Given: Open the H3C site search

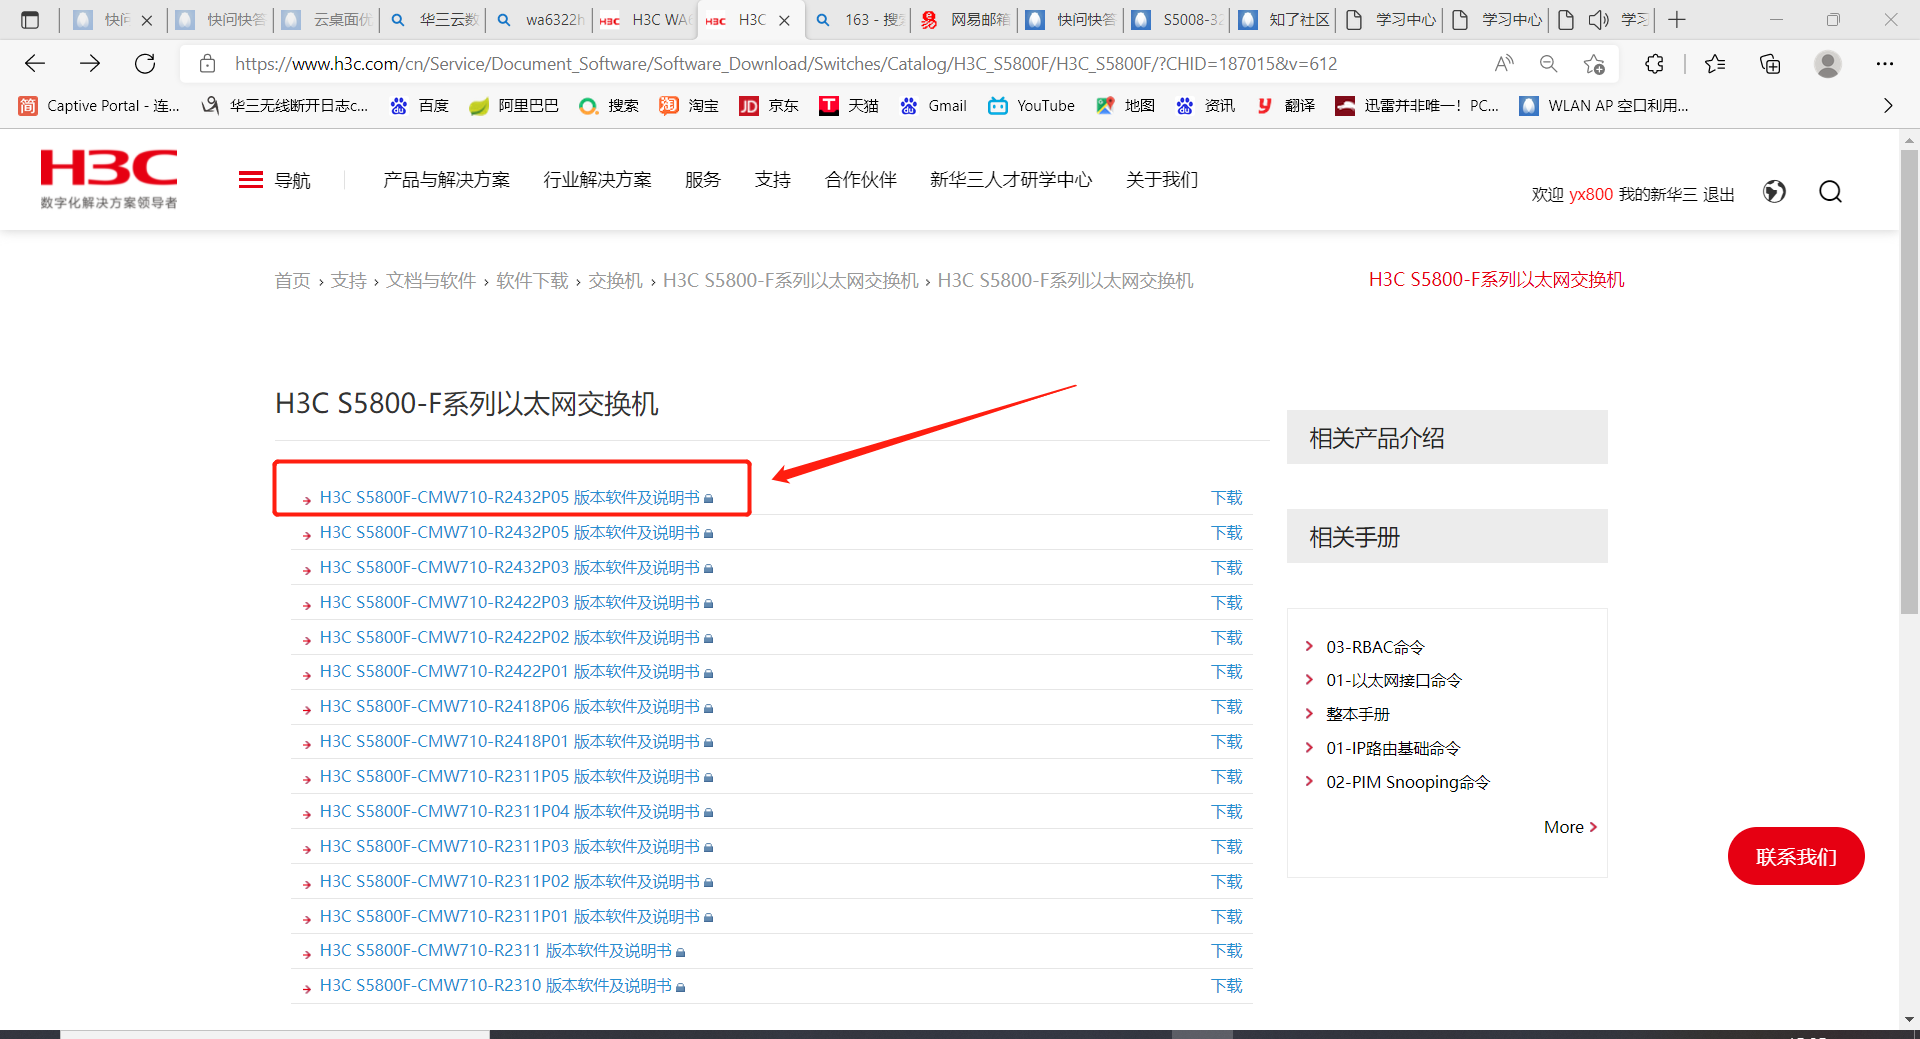Looking at the screenshot, I should click(x=1830, y=192).
